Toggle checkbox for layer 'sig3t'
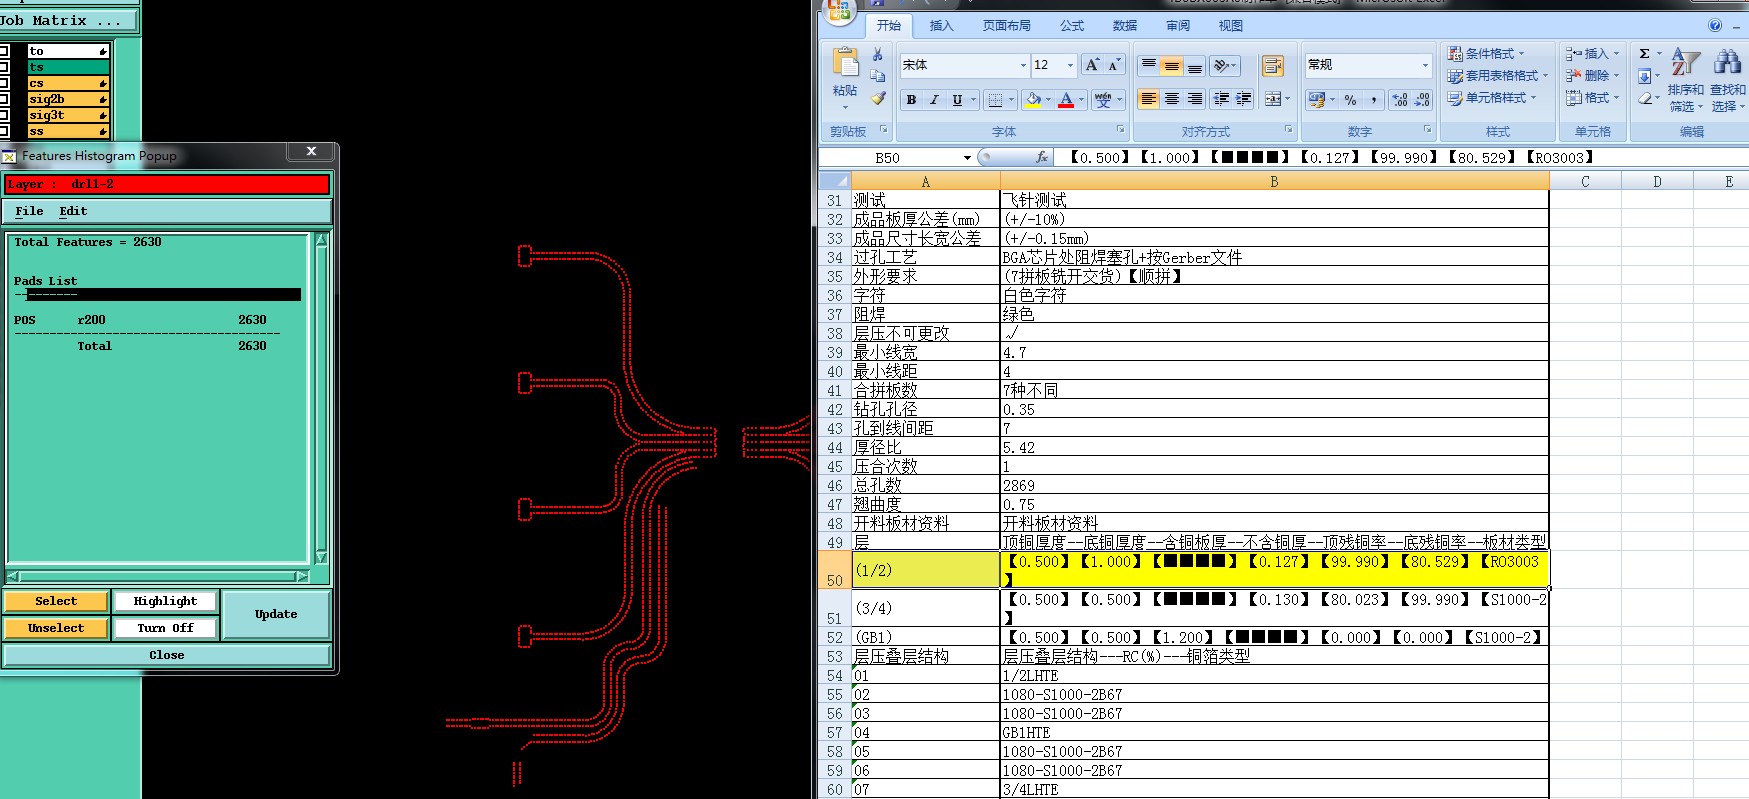The width and height of the screenshot is (1749, 799). tap(5, 115)
